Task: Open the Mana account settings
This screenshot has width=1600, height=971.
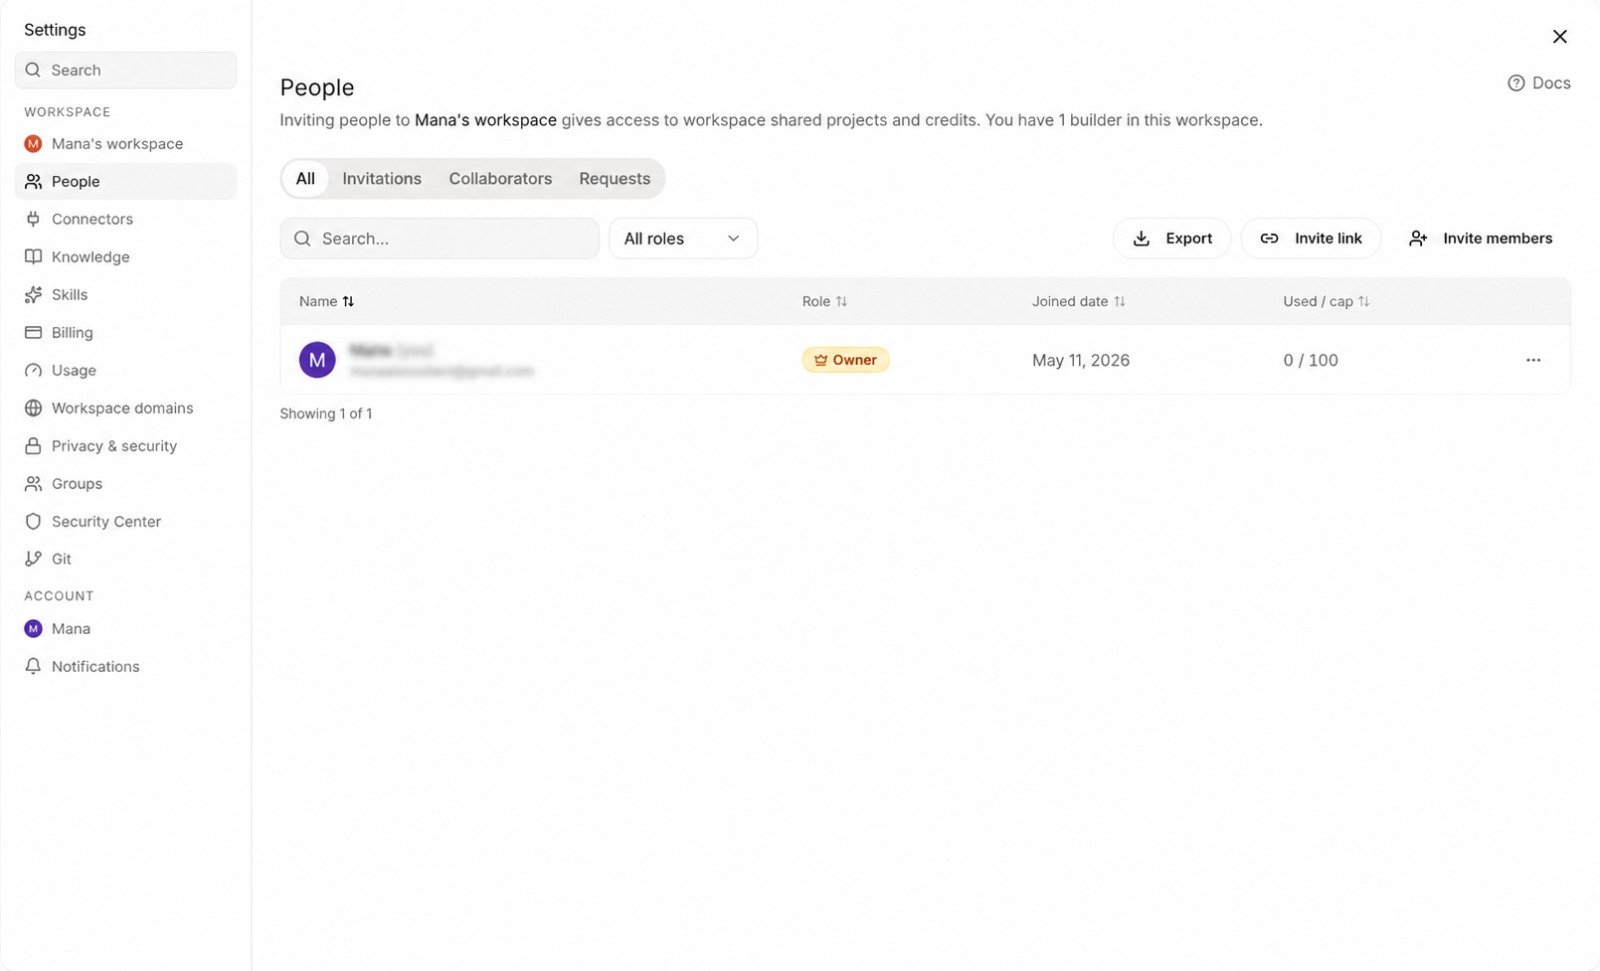Action: click(x=126, y=629)
